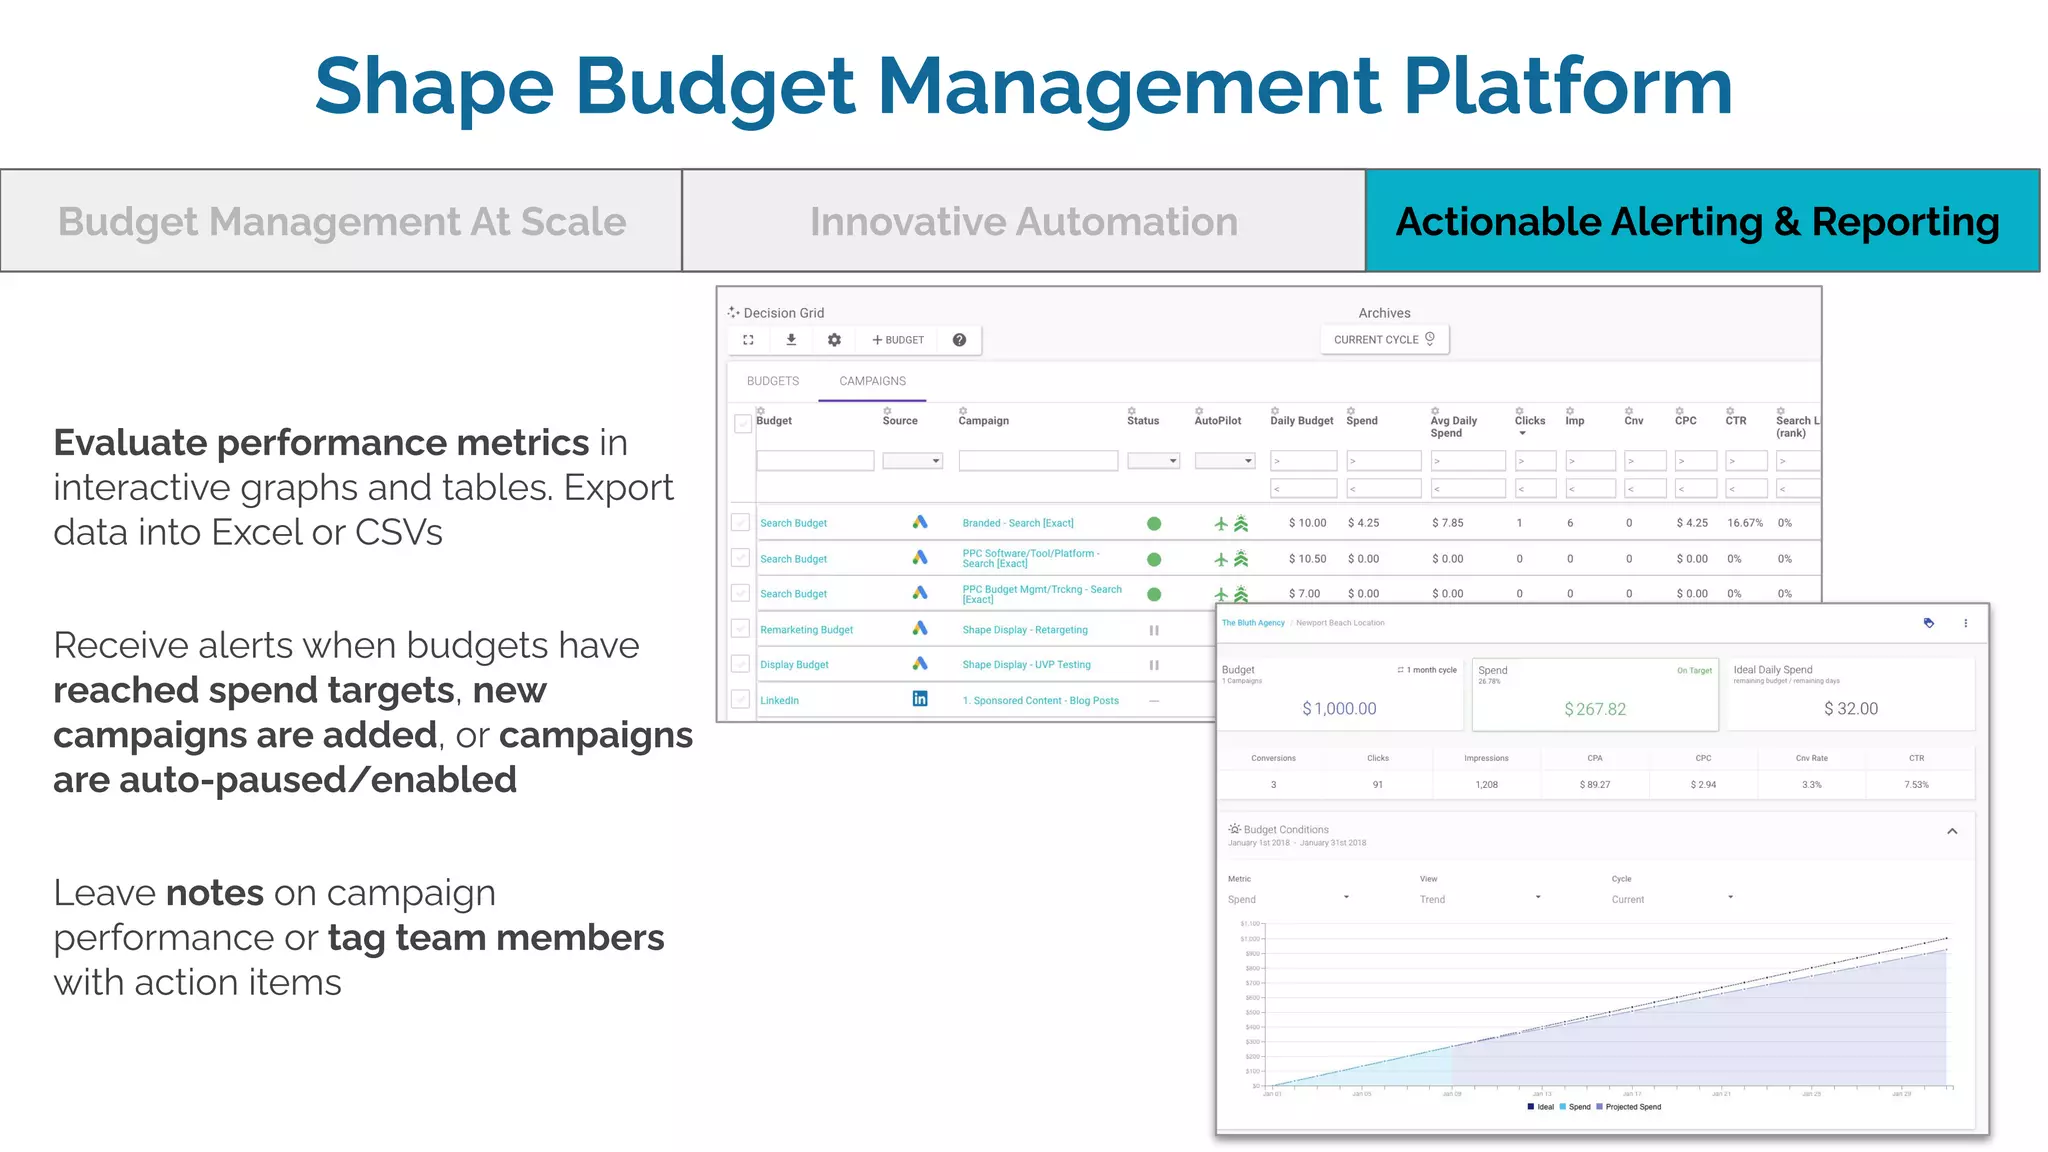Click green status dot for PPC Software/Tool/Platform
The width and height of the screenshot is (2048, 1152).
1154,559
